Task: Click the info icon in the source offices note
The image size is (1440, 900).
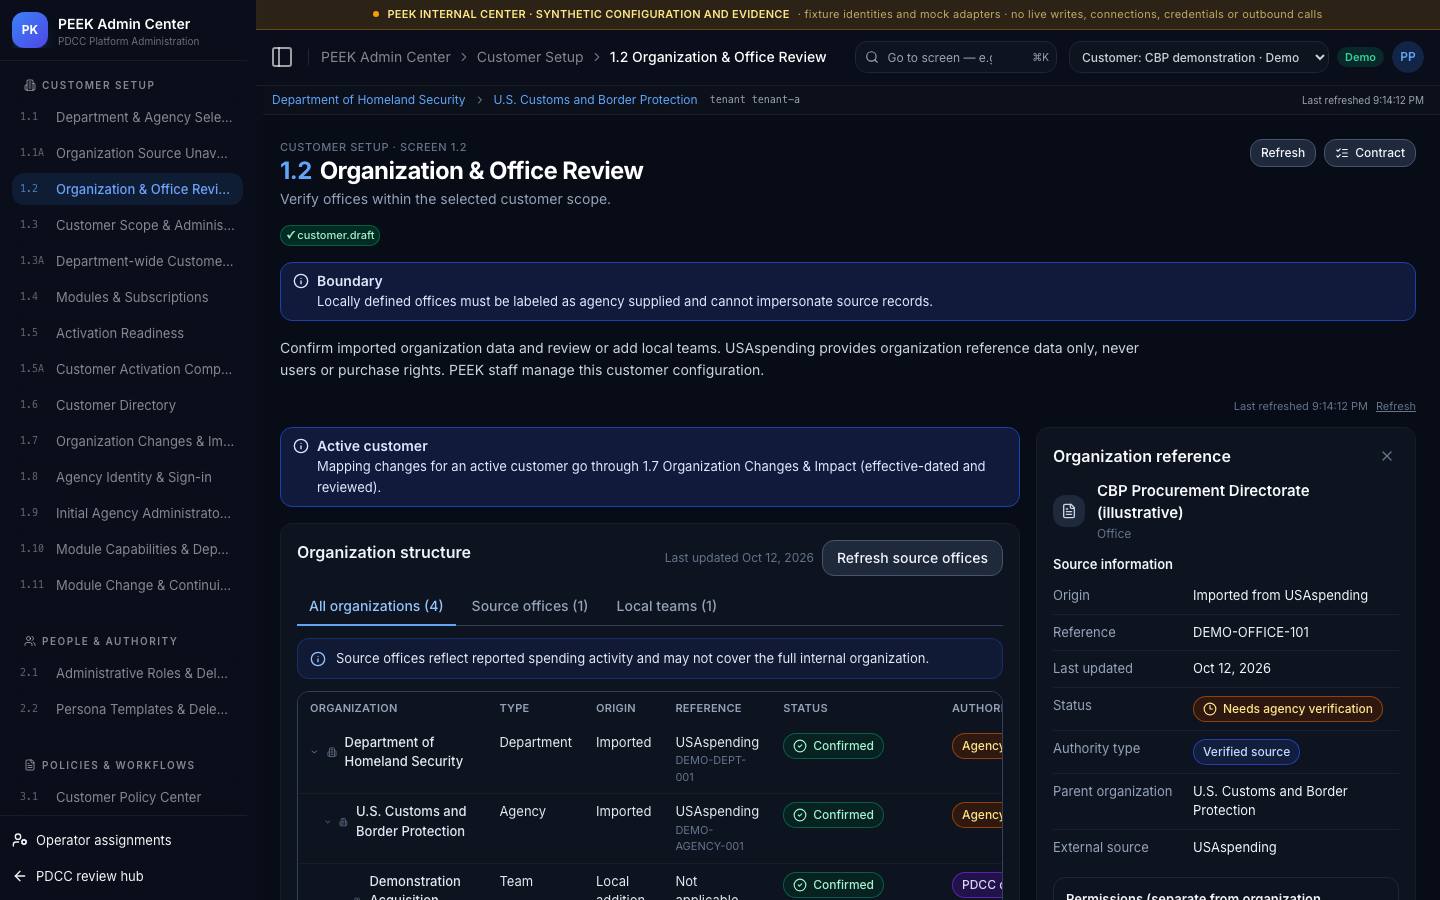Action: pos(318,659)
